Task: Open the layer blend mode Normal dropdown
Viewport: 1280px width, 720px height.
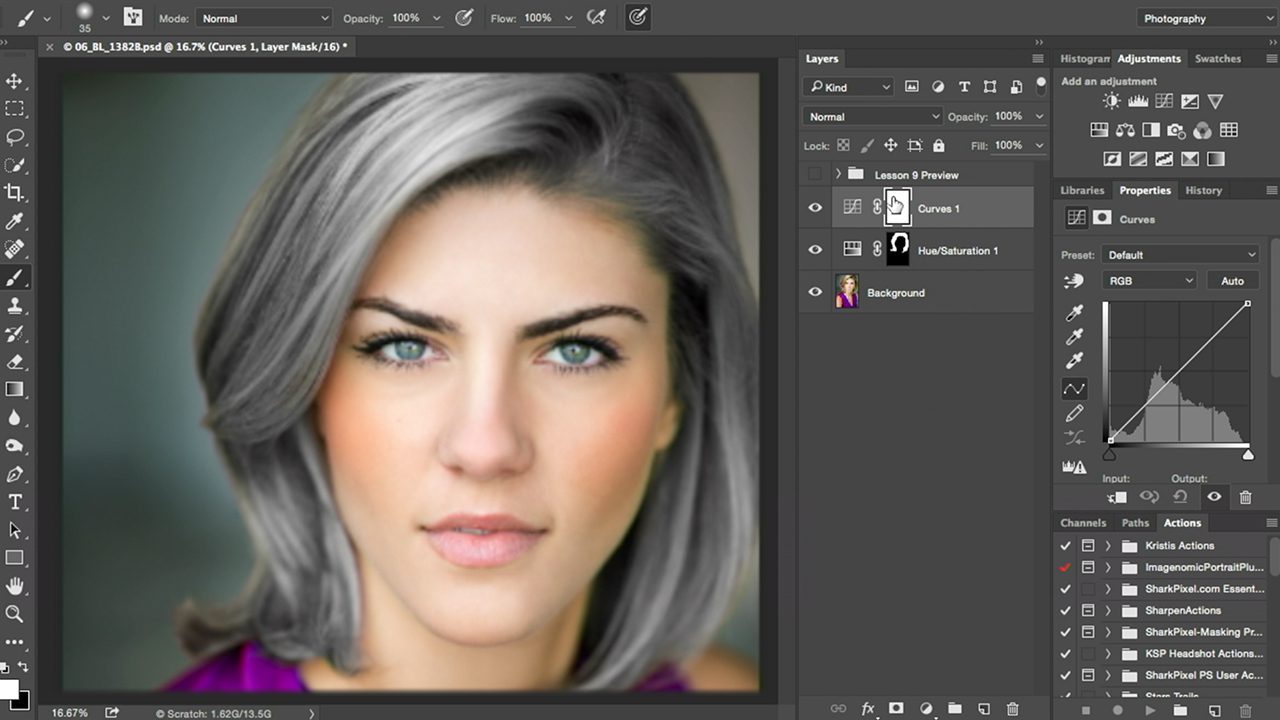Action: pos(873,116)
